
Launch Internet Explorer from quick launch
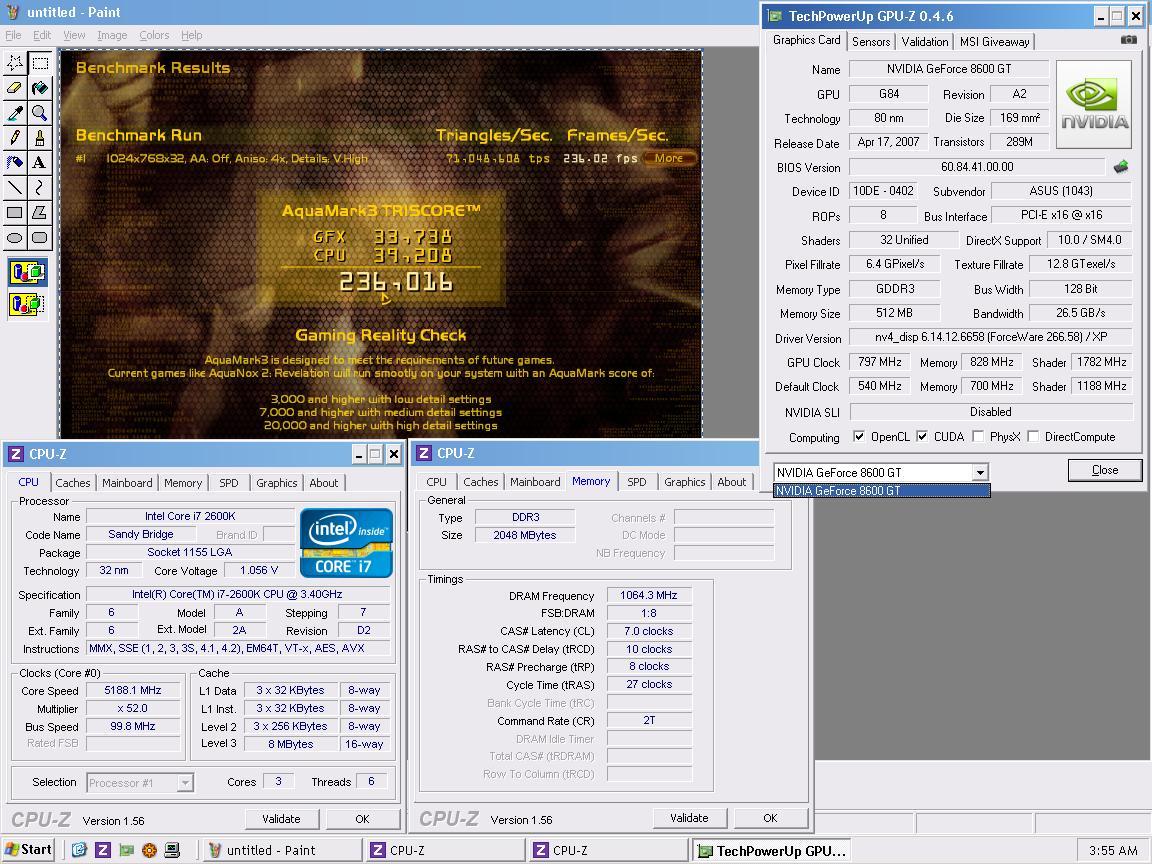[x=79, y=851]
